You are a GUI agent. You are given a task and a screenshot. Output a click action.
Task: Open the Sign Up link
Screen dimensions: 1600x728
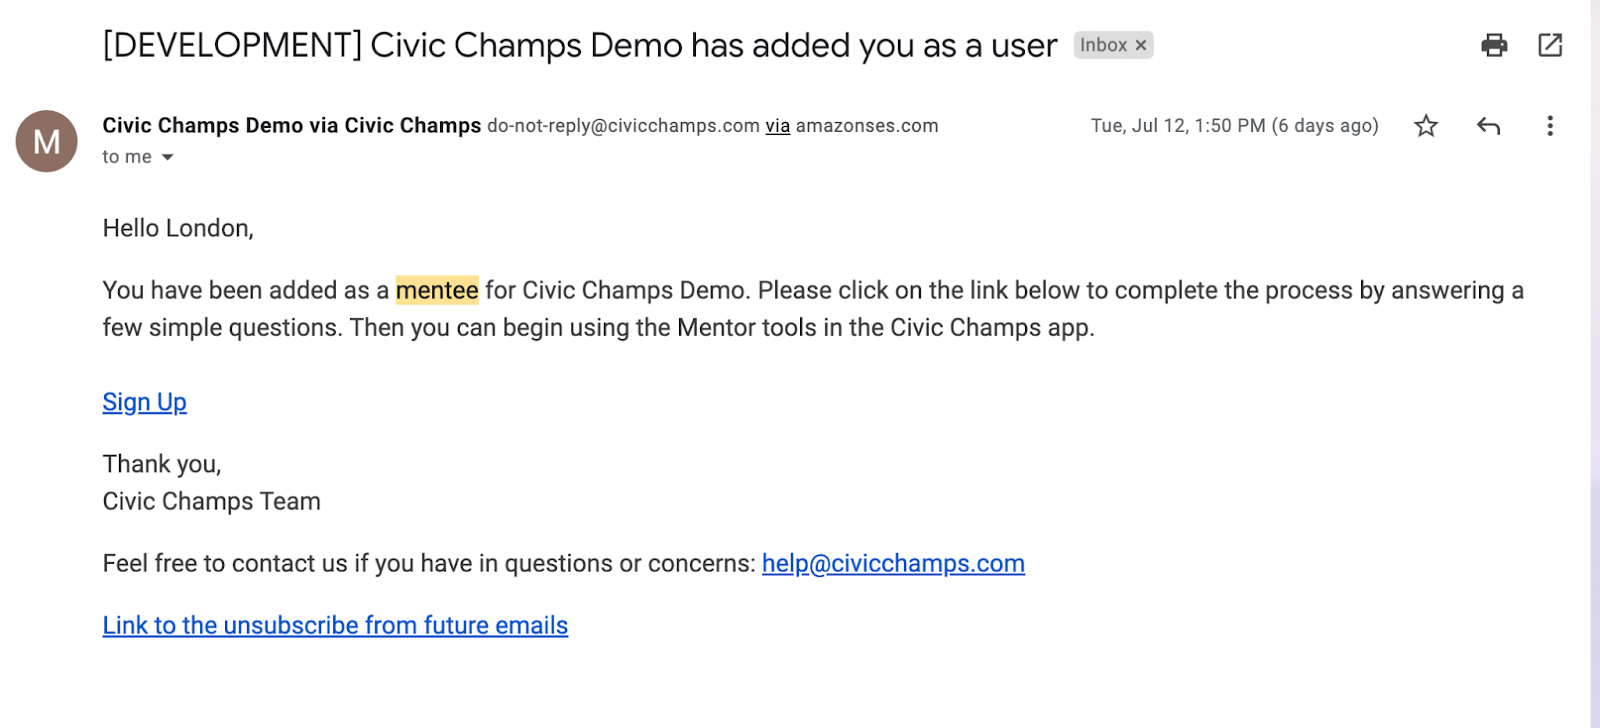[x=145, y=402]
